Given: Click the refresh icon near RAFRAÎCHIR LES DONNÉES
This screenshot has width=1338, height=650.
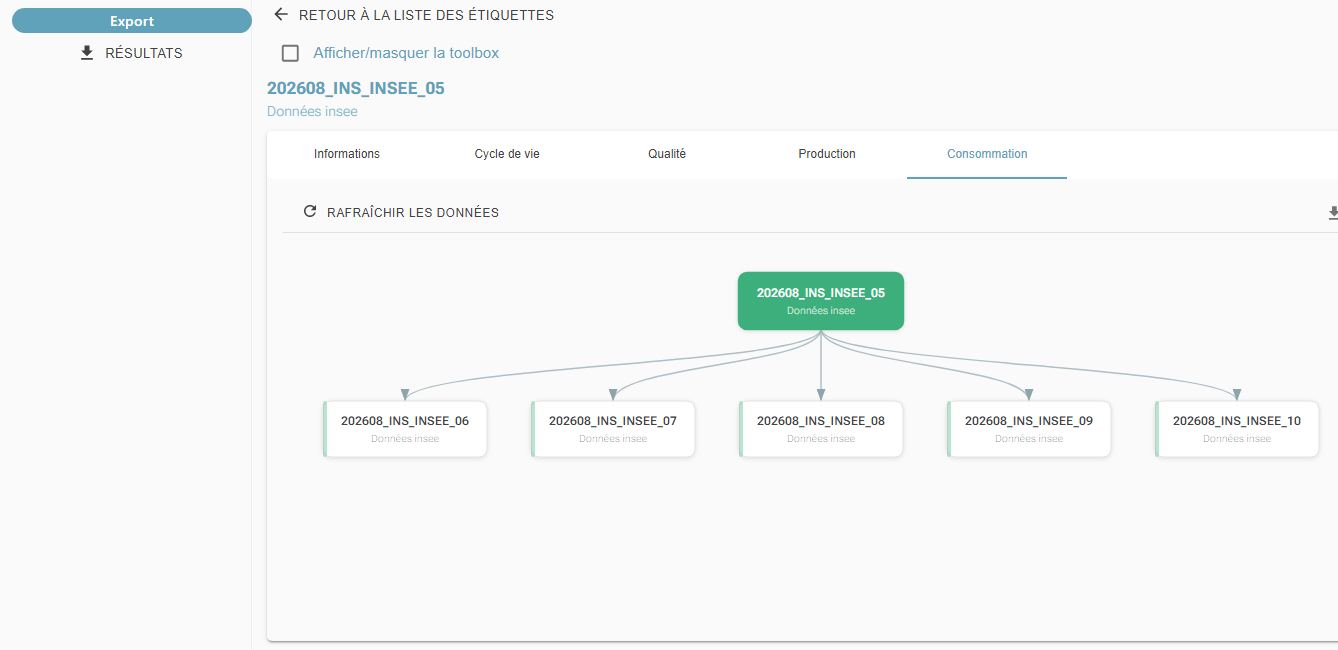Looking at the screenshot, I should coord(310,212).
